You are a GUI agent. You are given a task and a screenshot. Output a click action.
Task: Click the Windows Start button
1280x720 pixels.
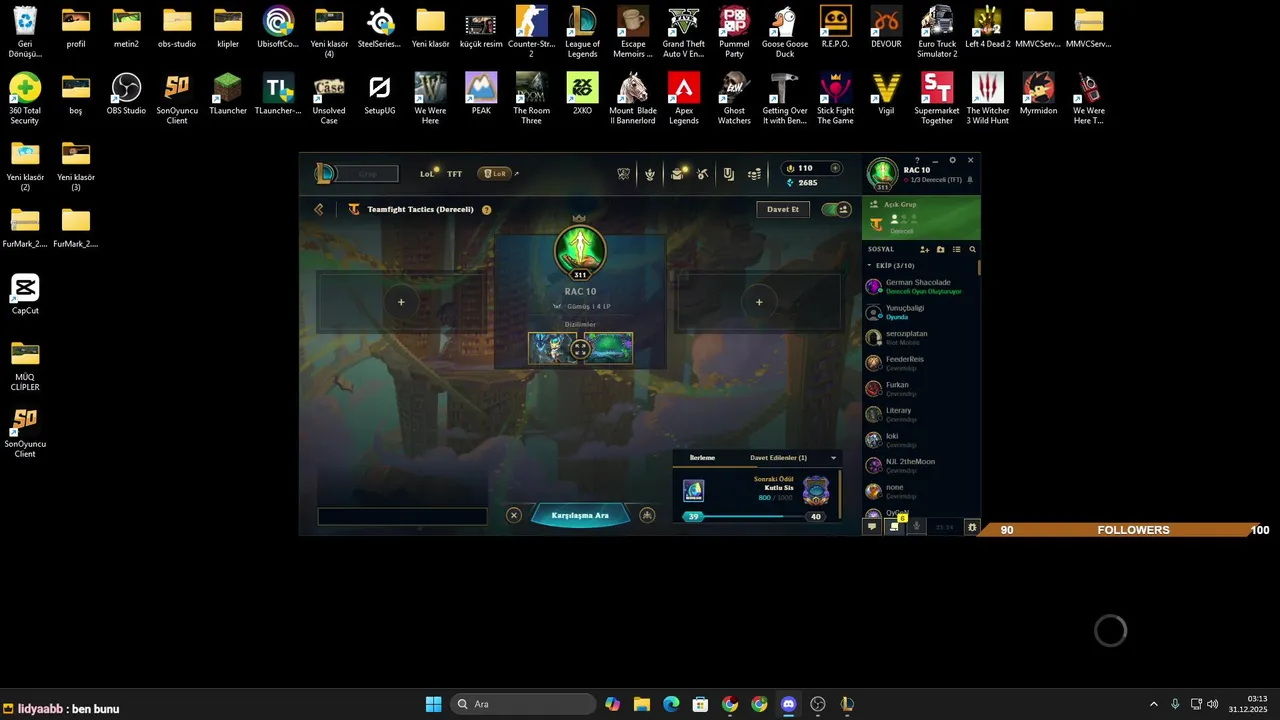(433, 704)
